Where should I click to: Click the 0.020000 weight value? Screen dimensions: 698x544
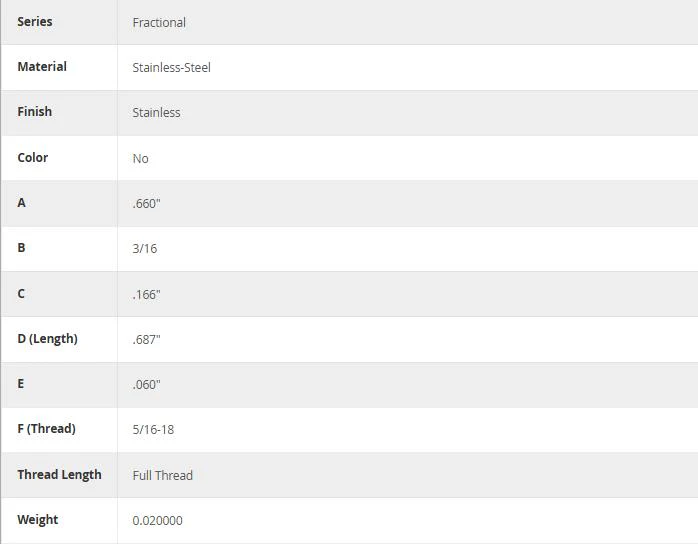coord(157,520)
